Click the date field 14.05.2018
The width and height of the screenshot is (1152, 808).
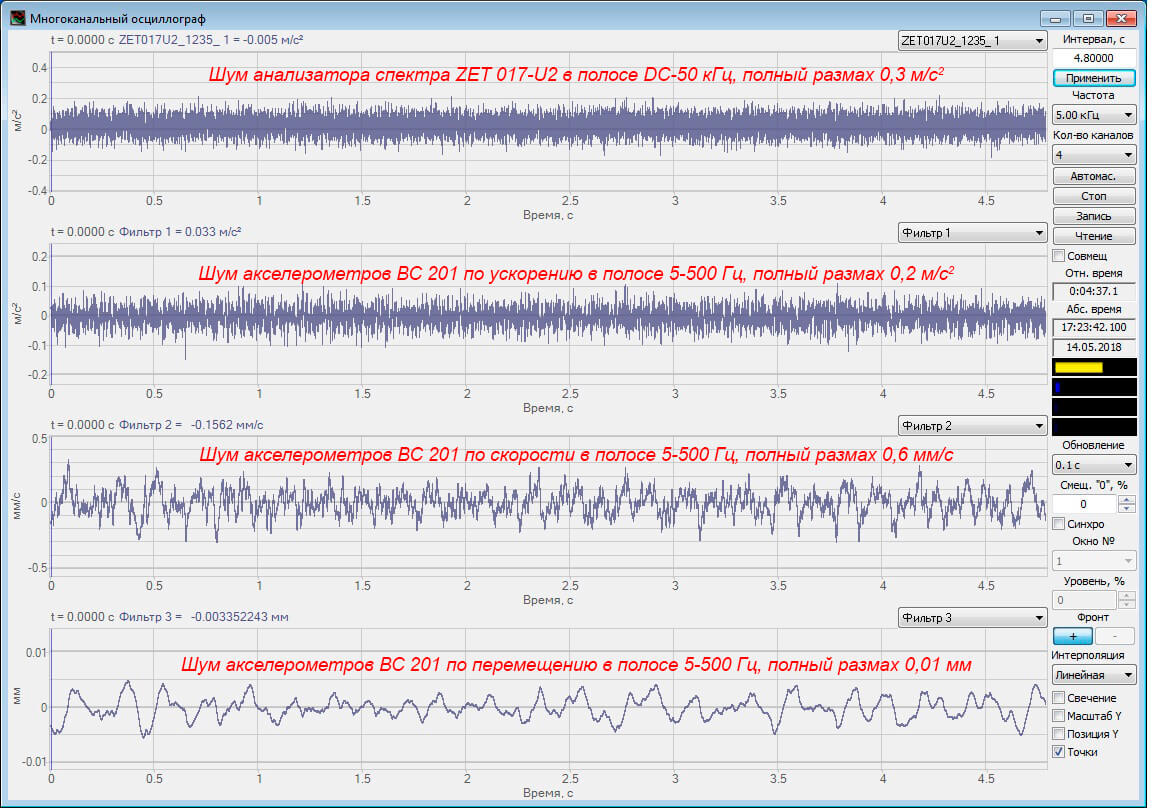click(x=1094, y=347)
